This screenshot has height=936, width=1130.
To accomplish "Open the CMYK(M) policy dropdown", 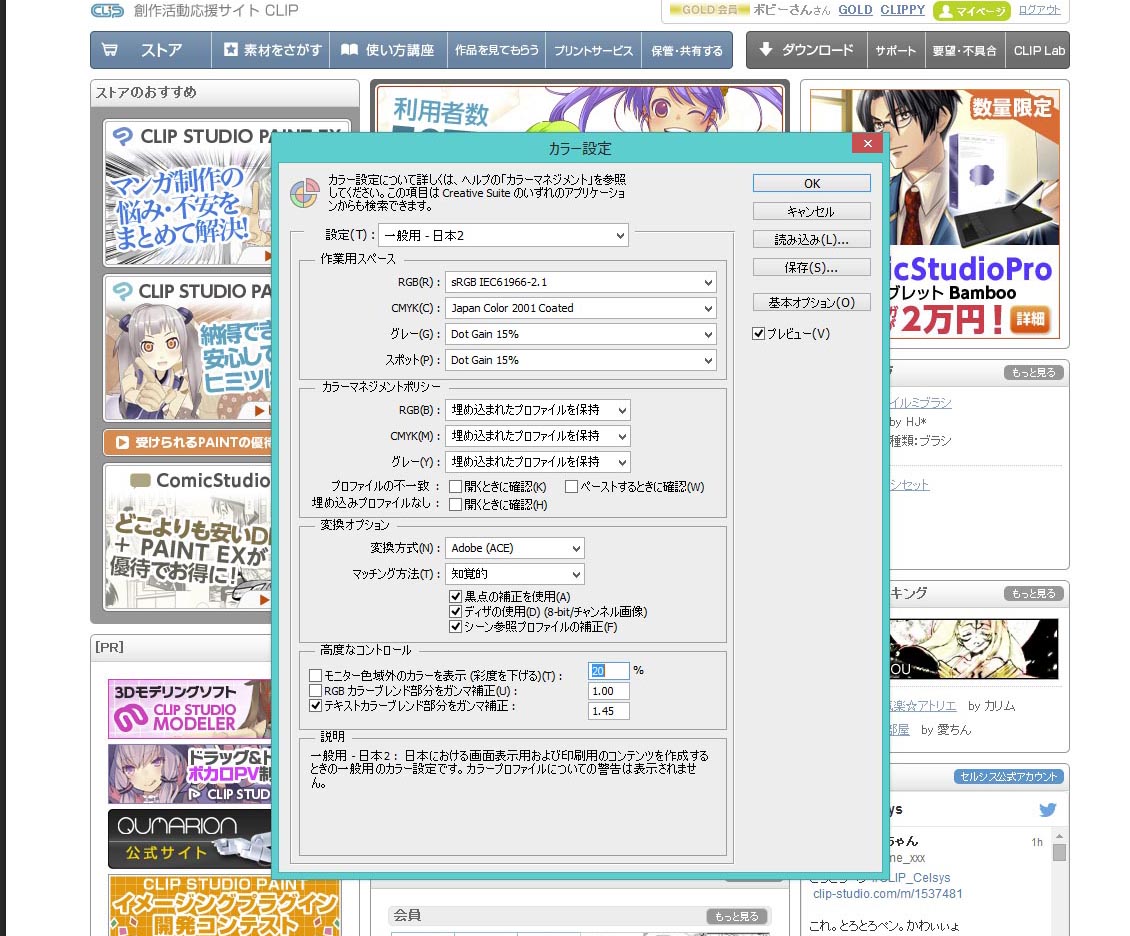I will (538, 436).
